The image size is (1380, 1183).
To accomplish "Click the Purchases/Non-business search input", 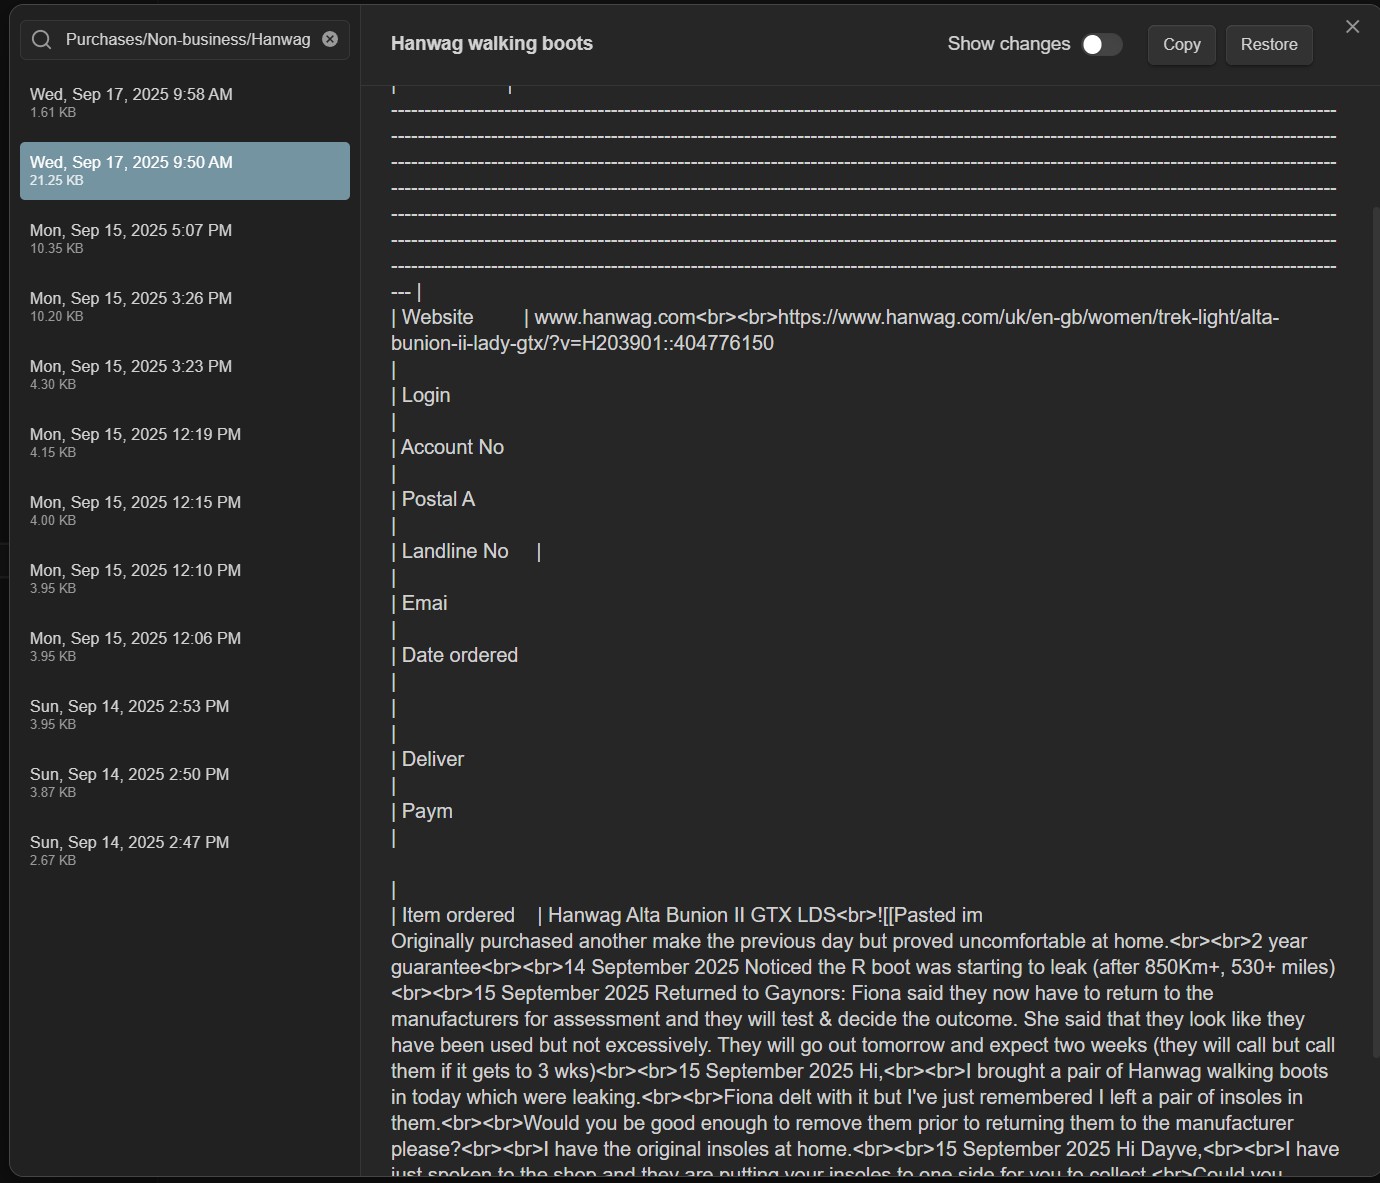I will [x=187, y=40].
